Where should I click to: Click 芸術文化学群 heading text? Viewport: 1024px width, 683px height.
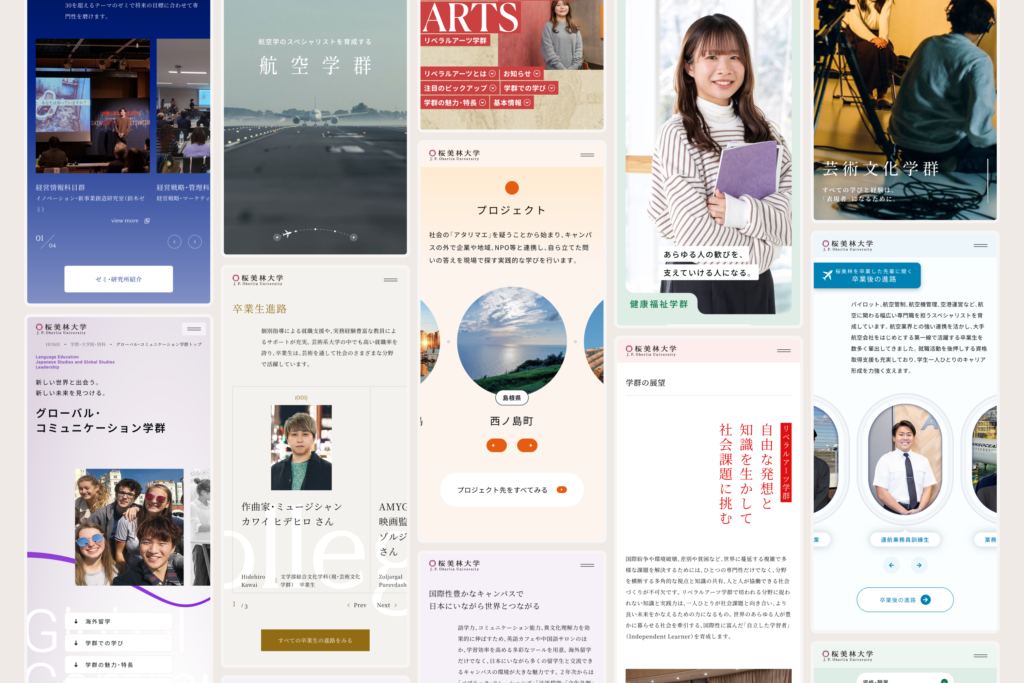(x=880, y=168)
